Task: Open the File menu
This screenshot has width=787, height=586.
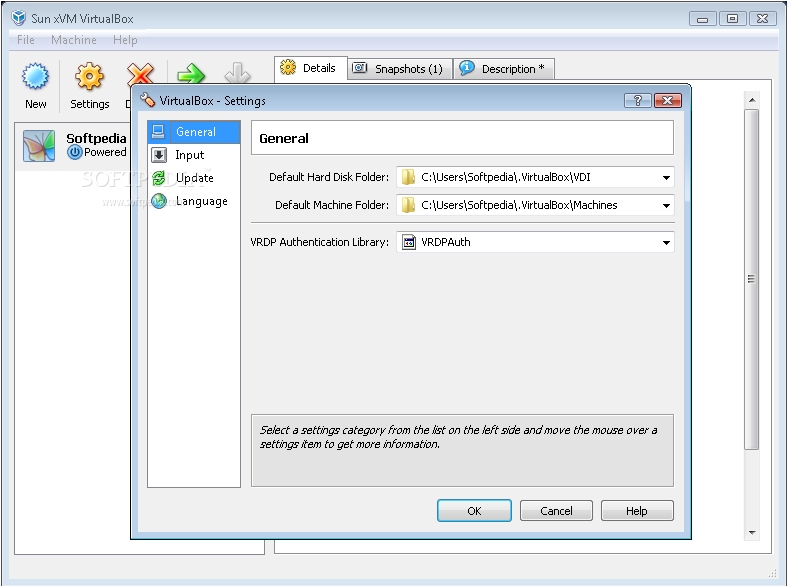Action: 26,40
